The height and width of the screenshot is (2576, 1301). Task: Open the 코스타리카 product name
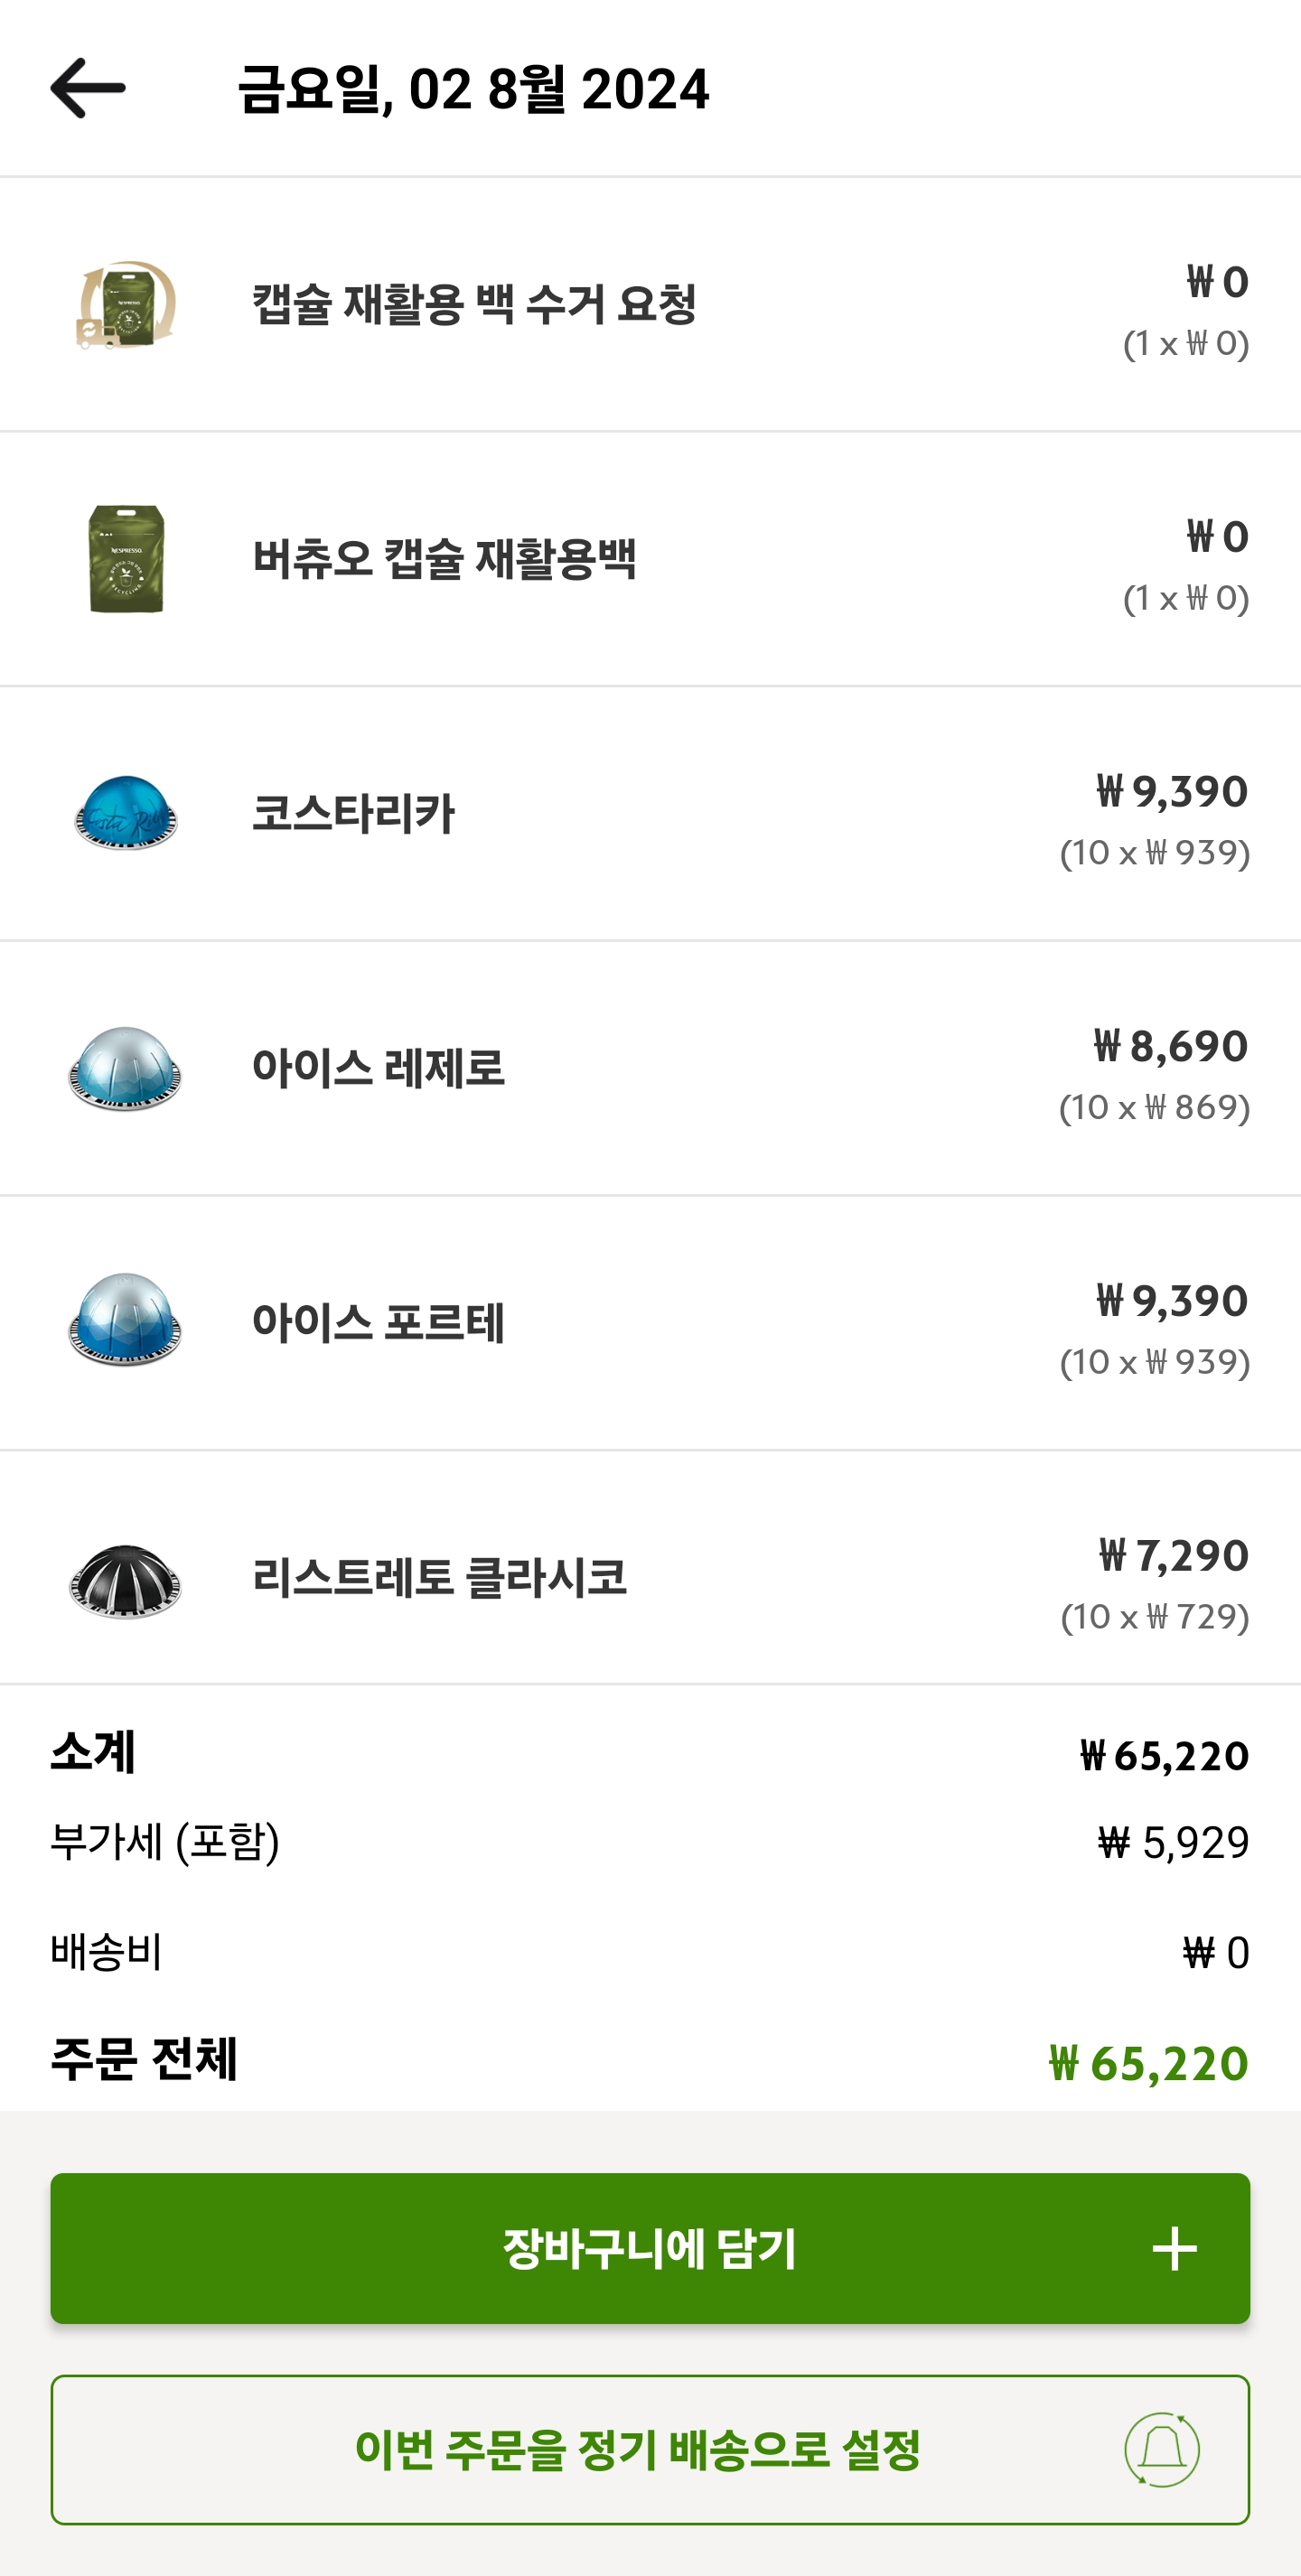(x=354, y=814)
